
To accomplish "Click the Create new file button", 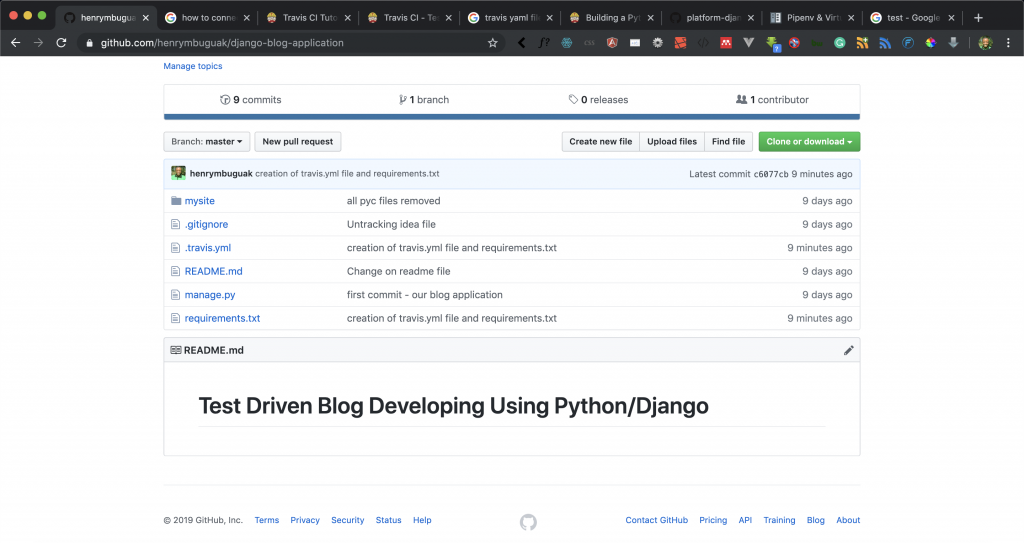I will [601, 141].
